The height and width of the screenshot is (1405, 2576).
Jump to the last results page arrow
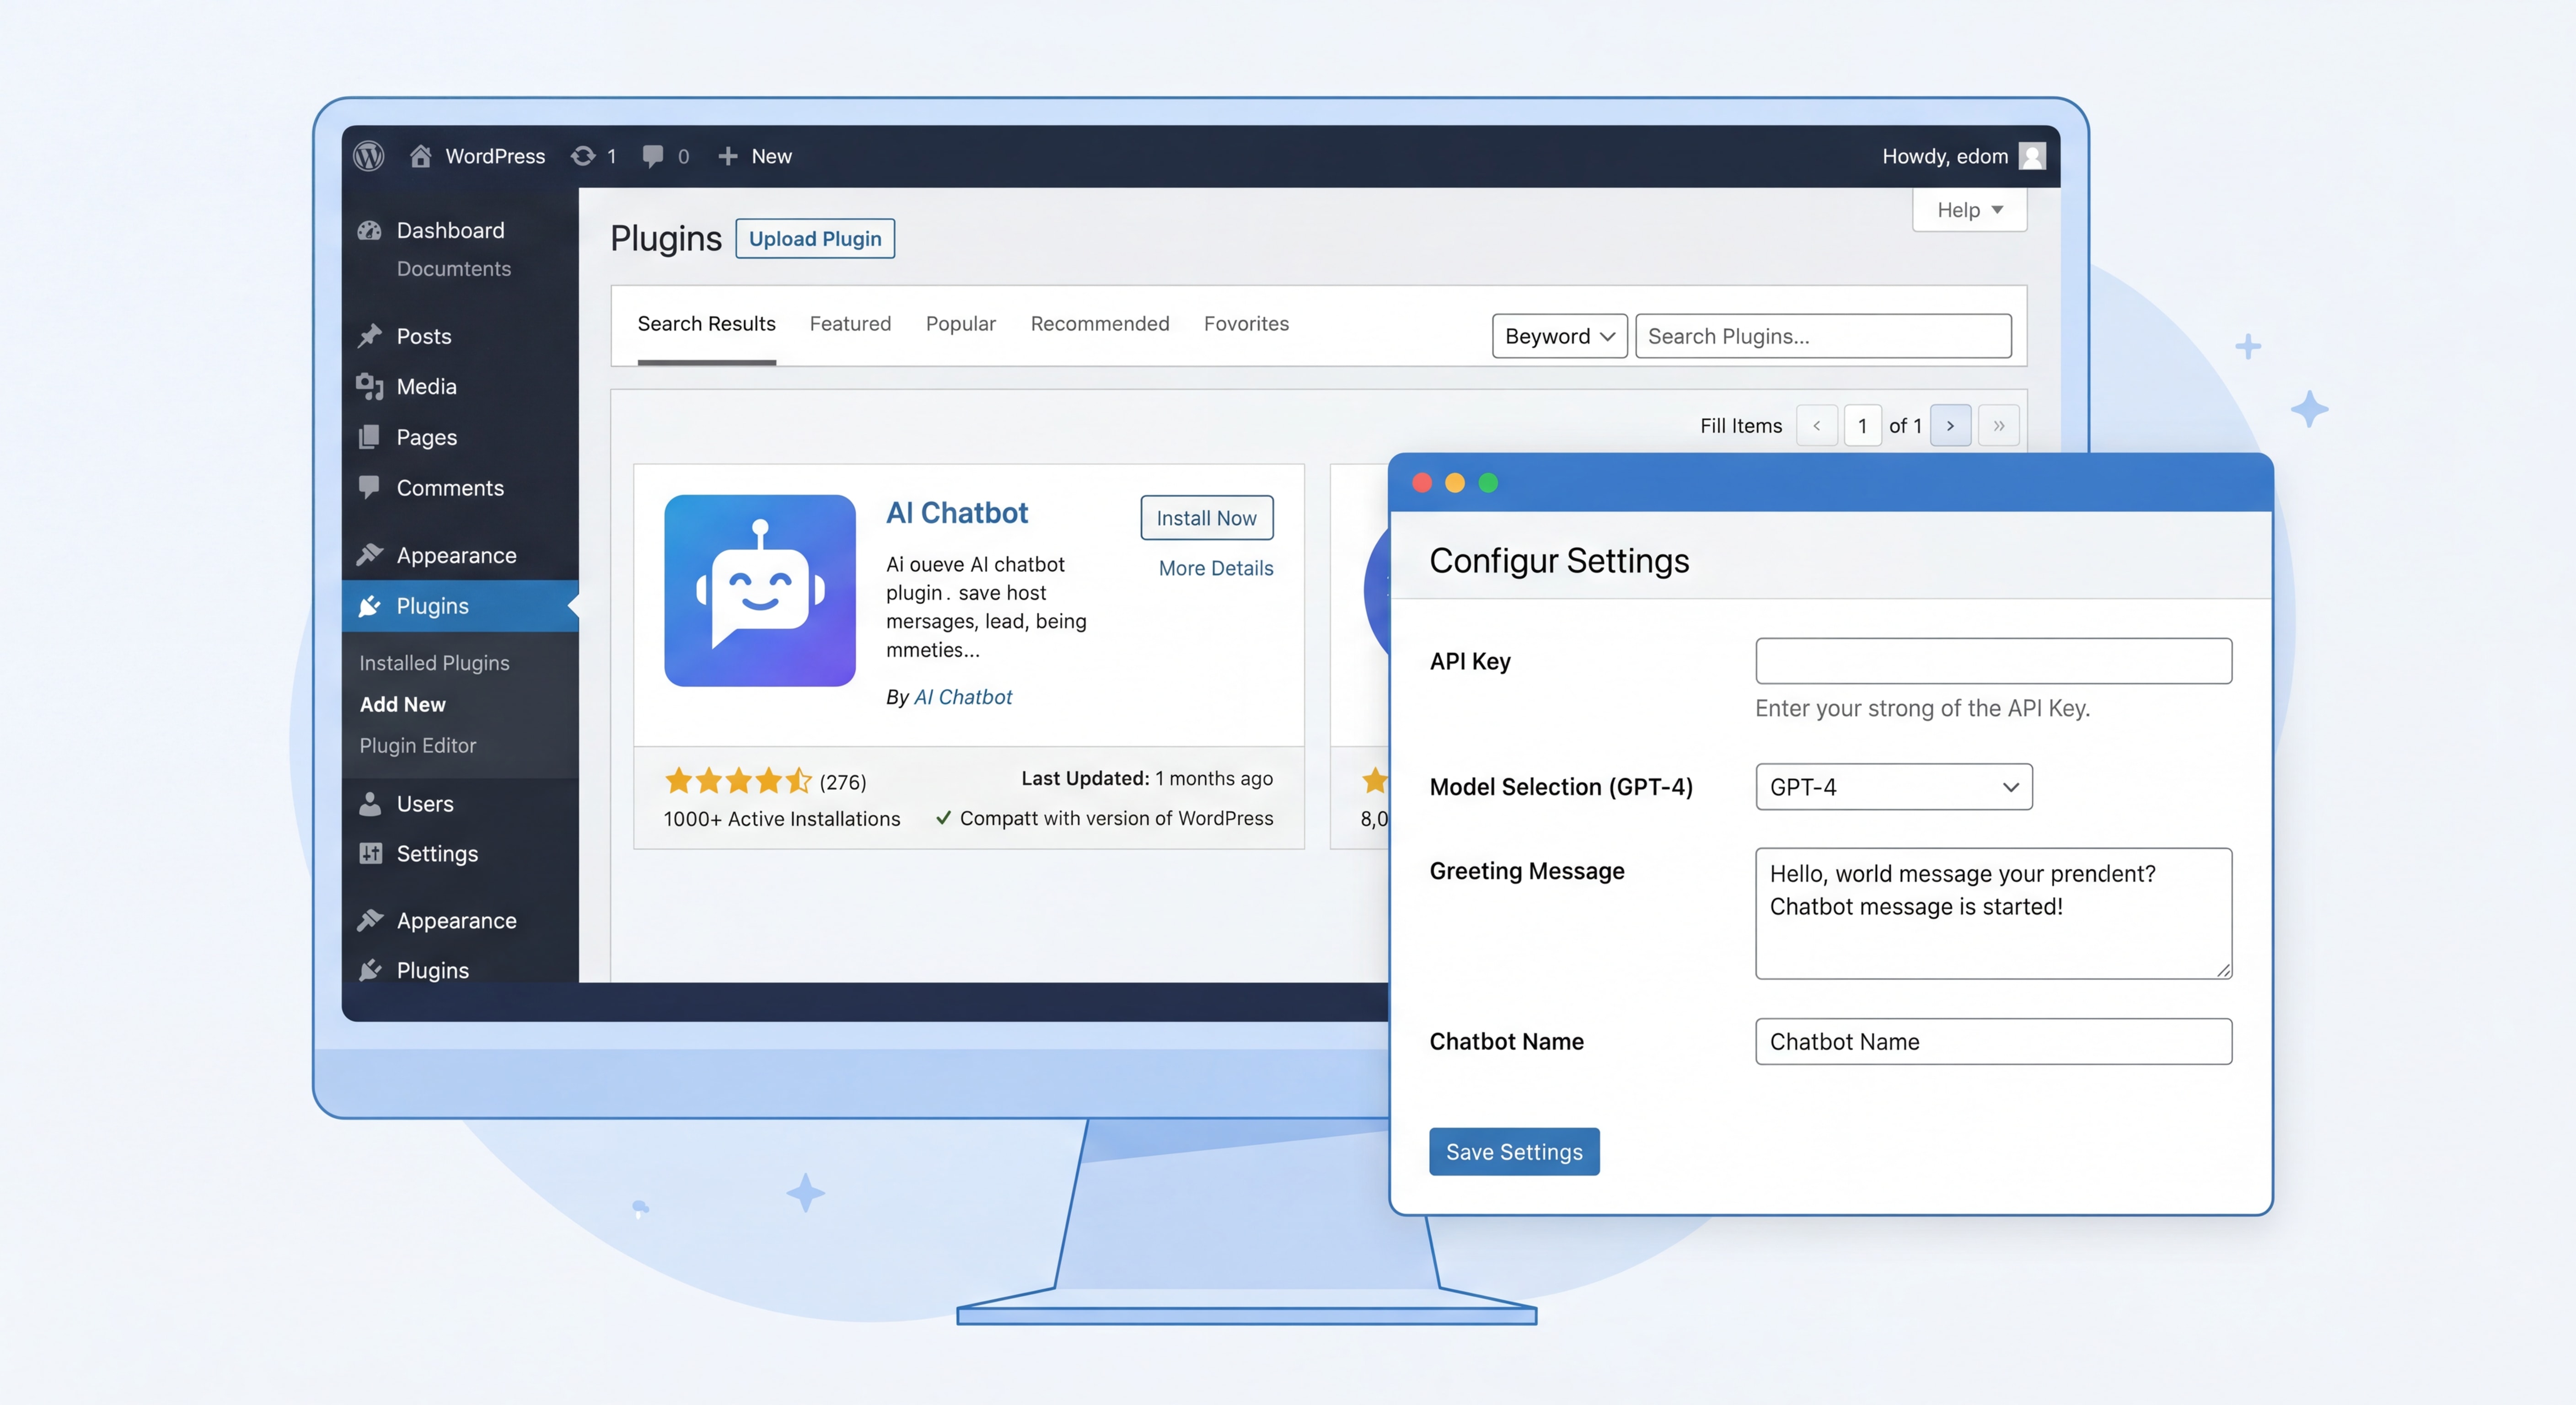[1999, 425]
